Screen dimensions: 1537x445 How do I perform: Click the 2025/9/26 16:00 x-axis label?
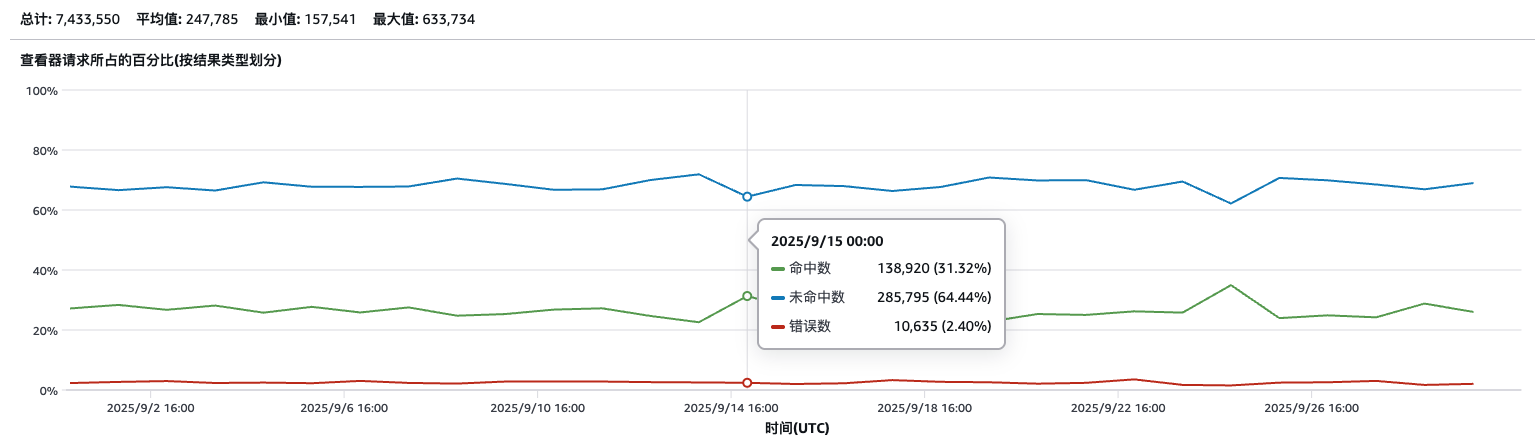coord(1313,408)
